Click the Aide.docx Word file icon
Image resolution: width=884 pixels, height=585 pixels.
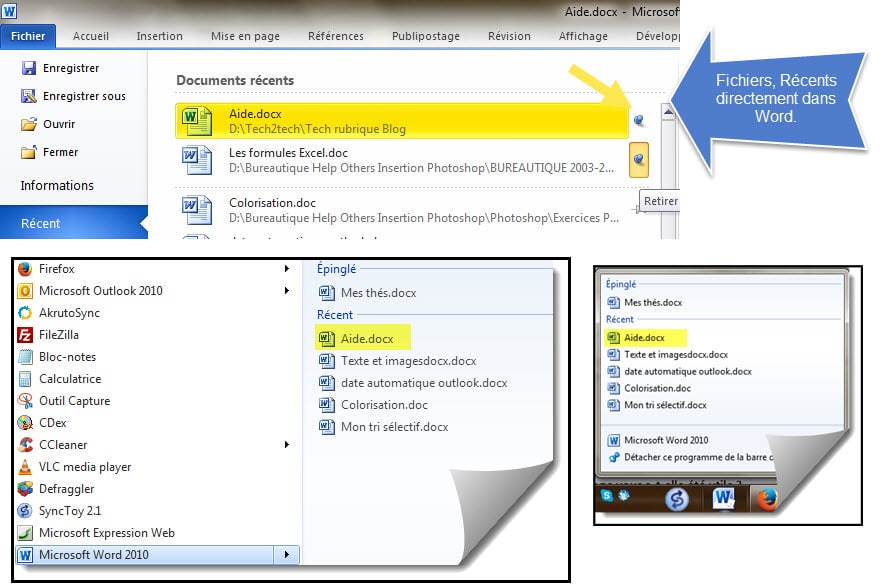(x=196, y=121)
